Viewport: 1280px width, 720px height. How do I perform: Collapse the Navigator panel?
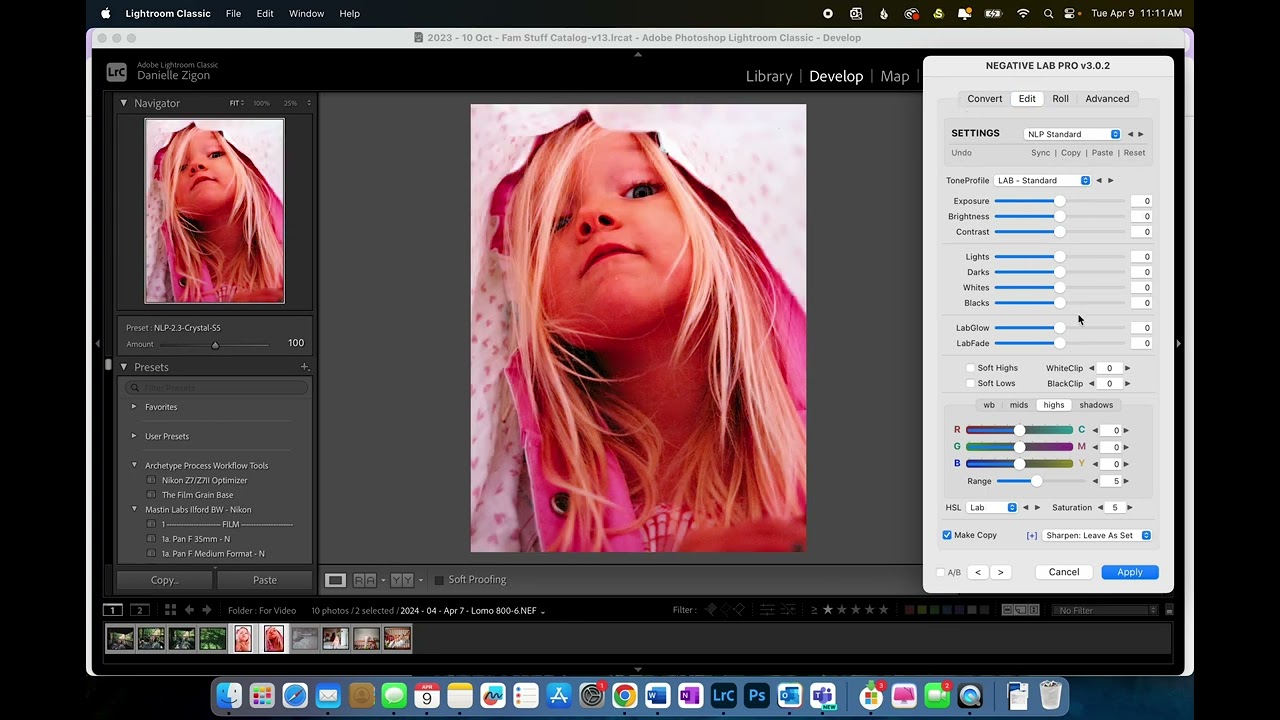pos(124,103)
